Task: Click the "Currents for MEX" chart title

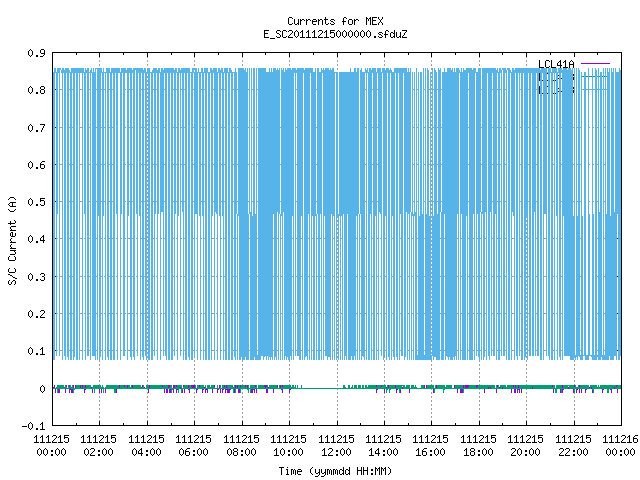Action: tap(335, 21)
